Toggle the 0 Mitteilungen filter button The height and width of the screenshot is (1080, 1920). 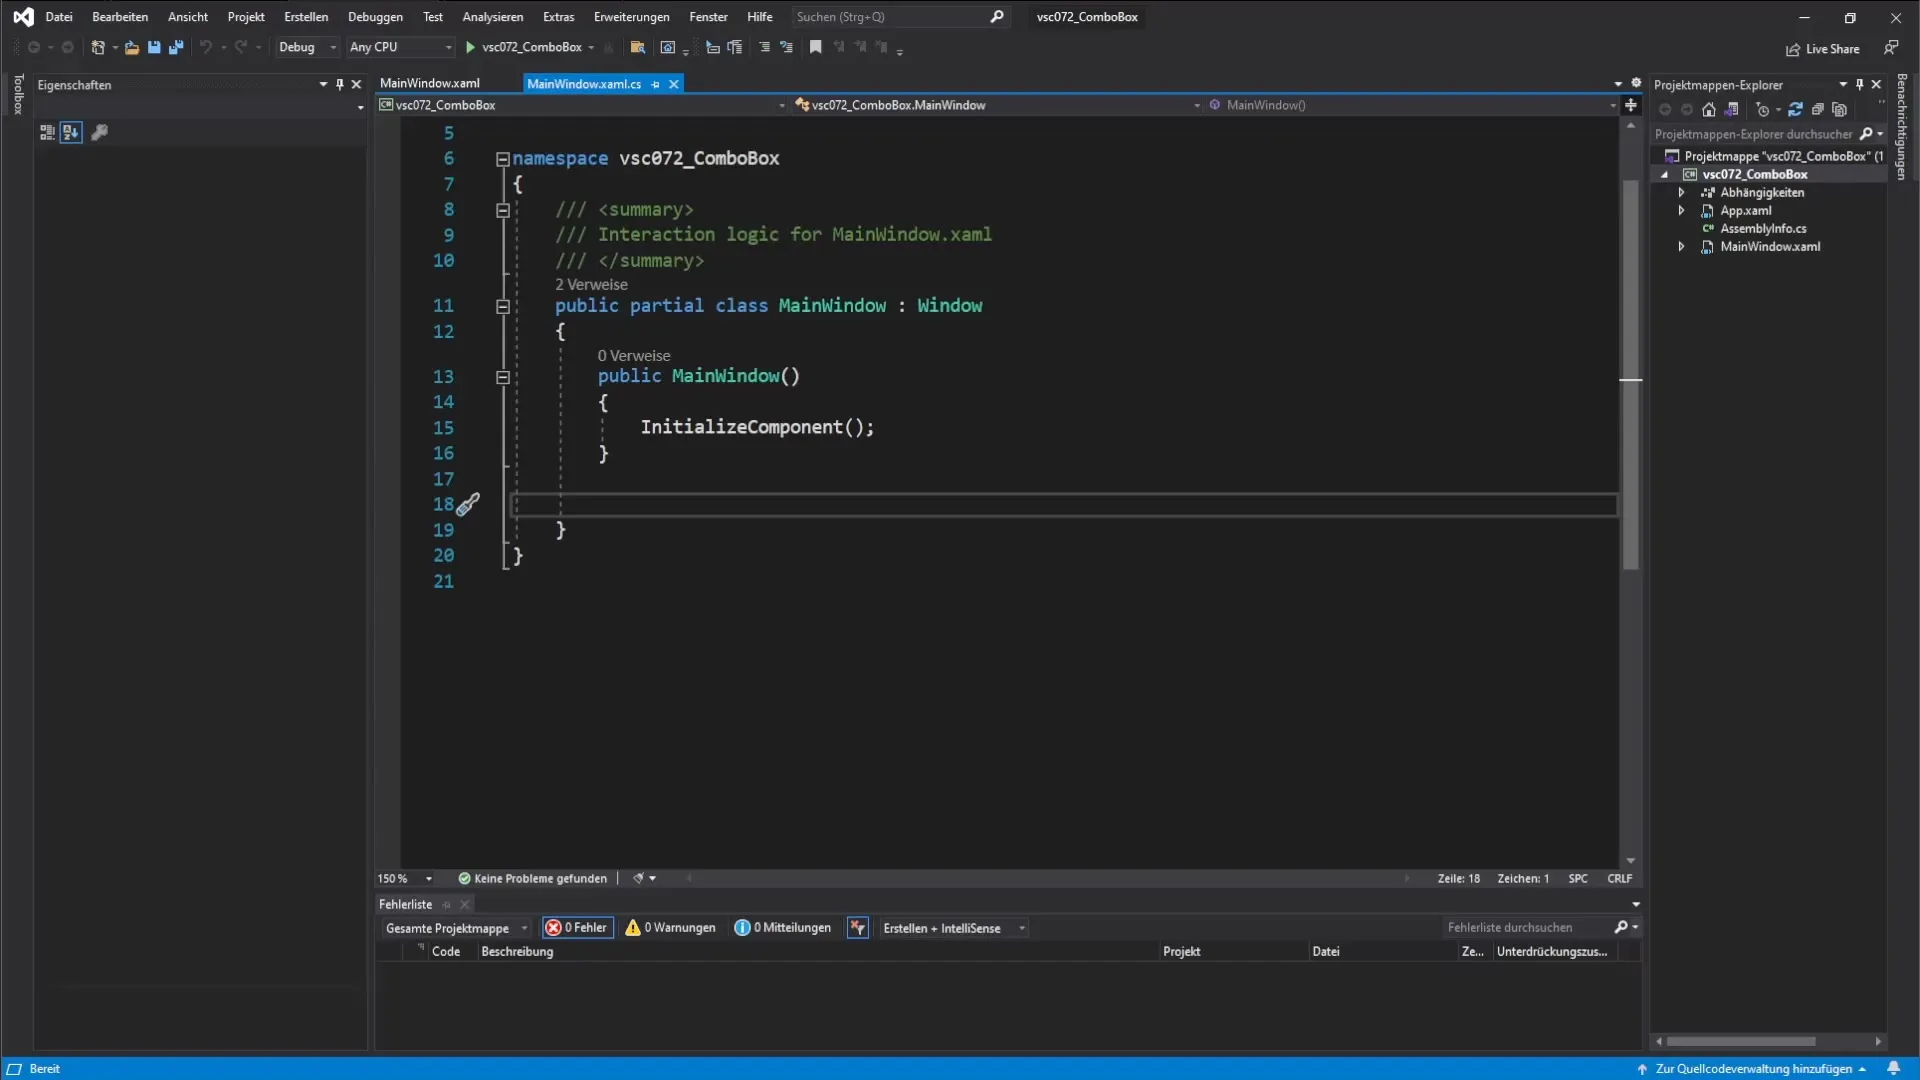(x=783, y=928)
